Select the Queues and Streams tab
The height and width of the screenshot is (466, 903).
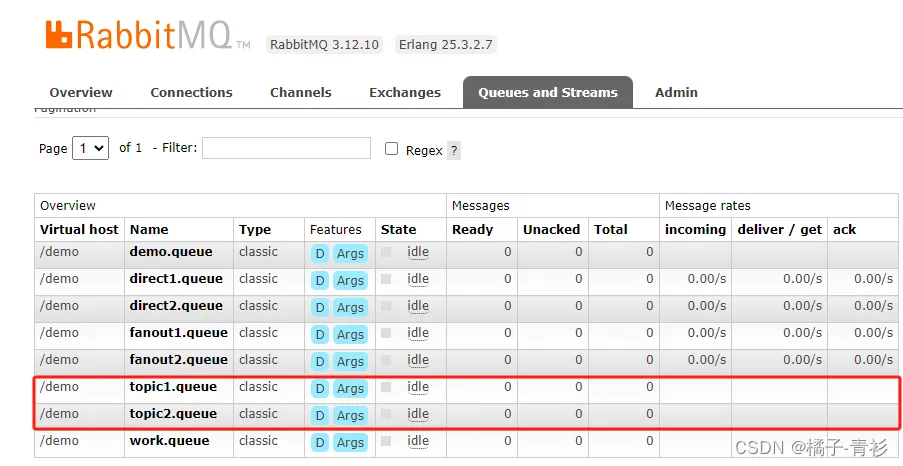point(548,92)
